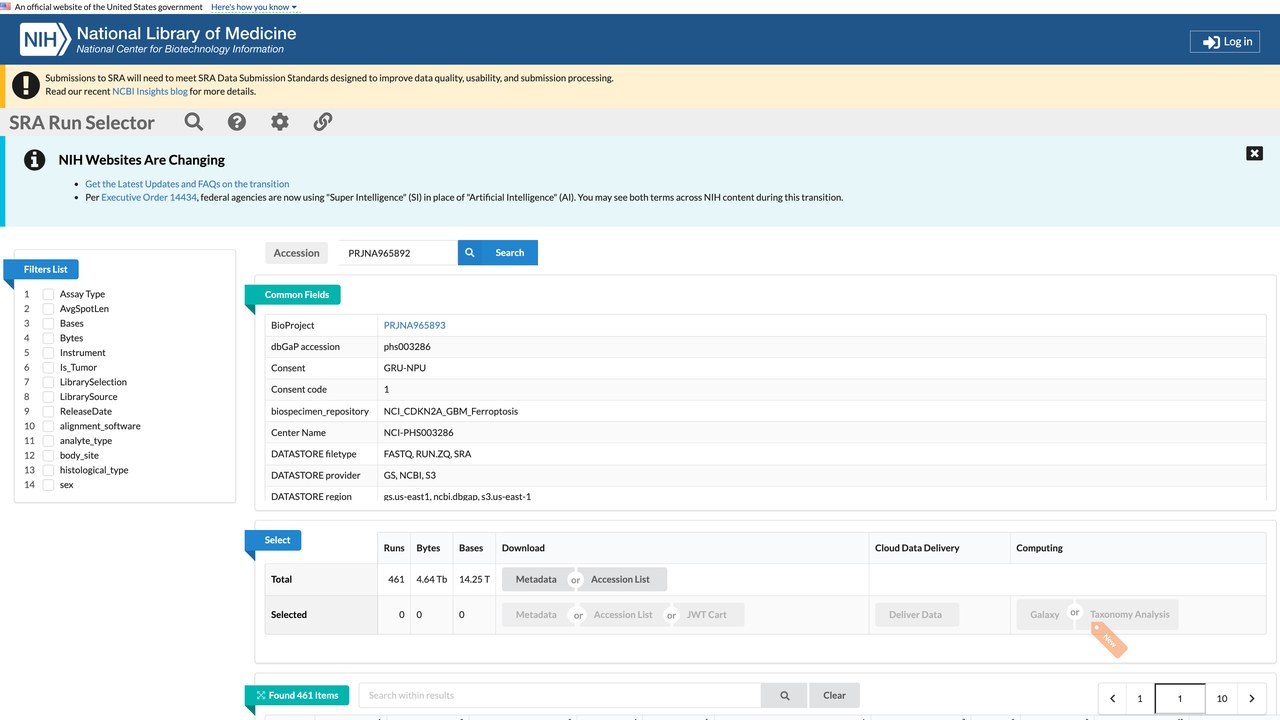Click the permalink chain icon

pyautogui.click(x=323, y=122)
